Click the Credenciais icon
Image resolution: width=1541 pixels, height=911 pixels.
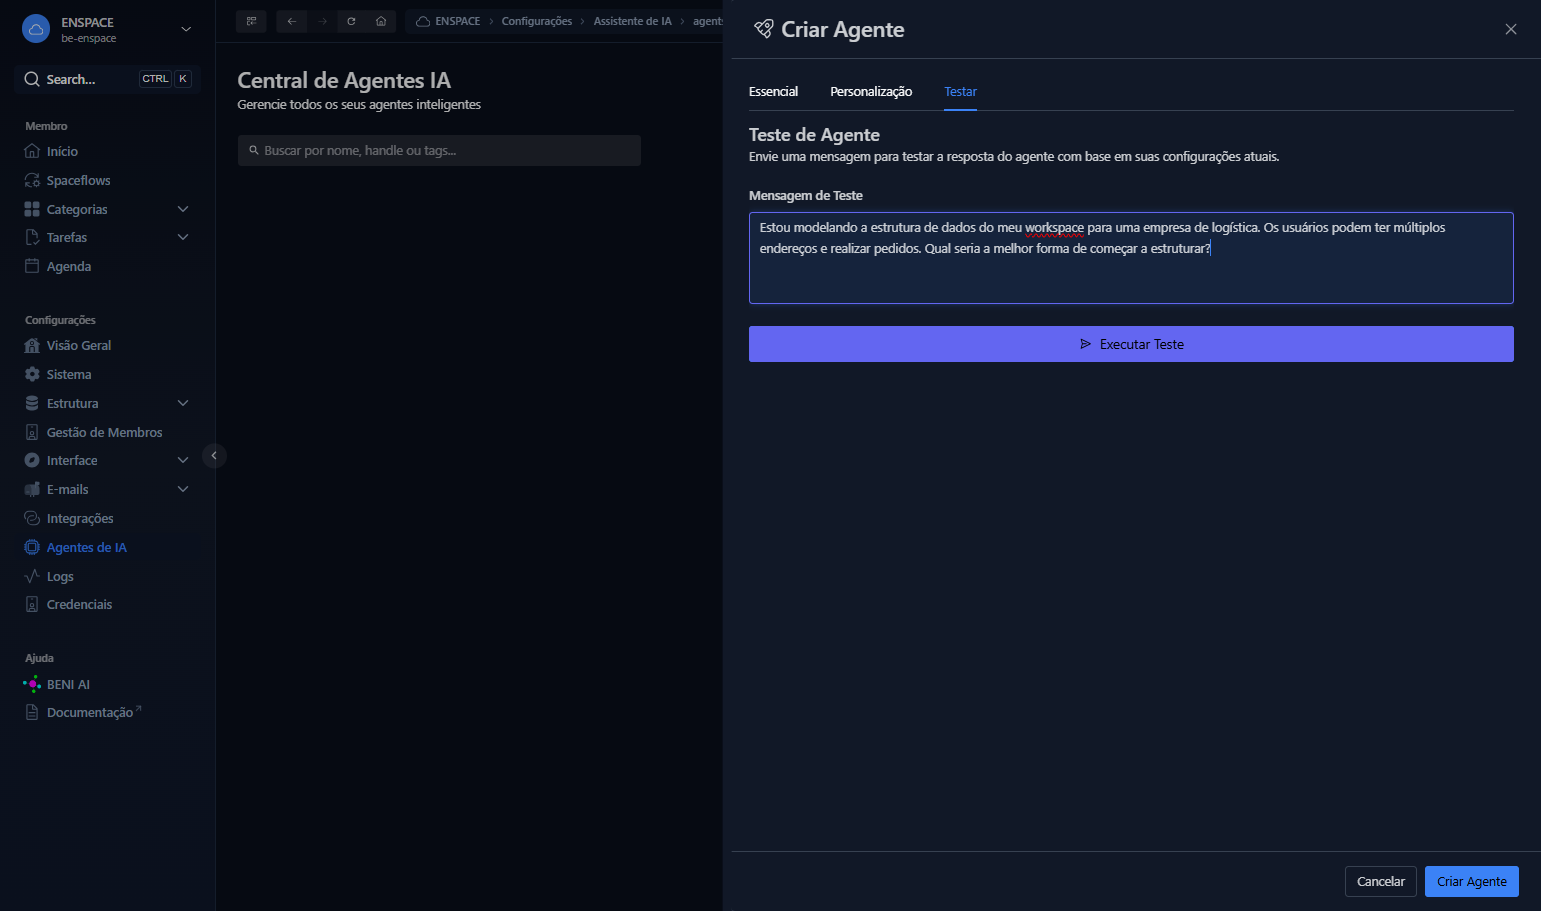click(32, 604)
